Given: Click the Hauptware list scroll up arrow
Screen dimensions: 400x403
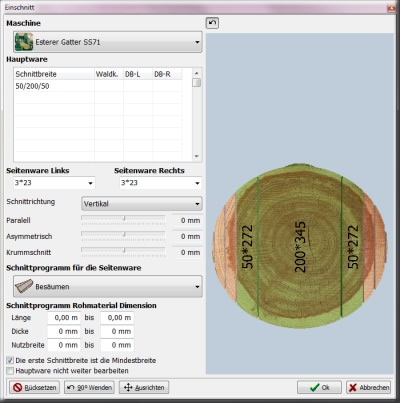Looking at the screenshot, I should point(197,73).
